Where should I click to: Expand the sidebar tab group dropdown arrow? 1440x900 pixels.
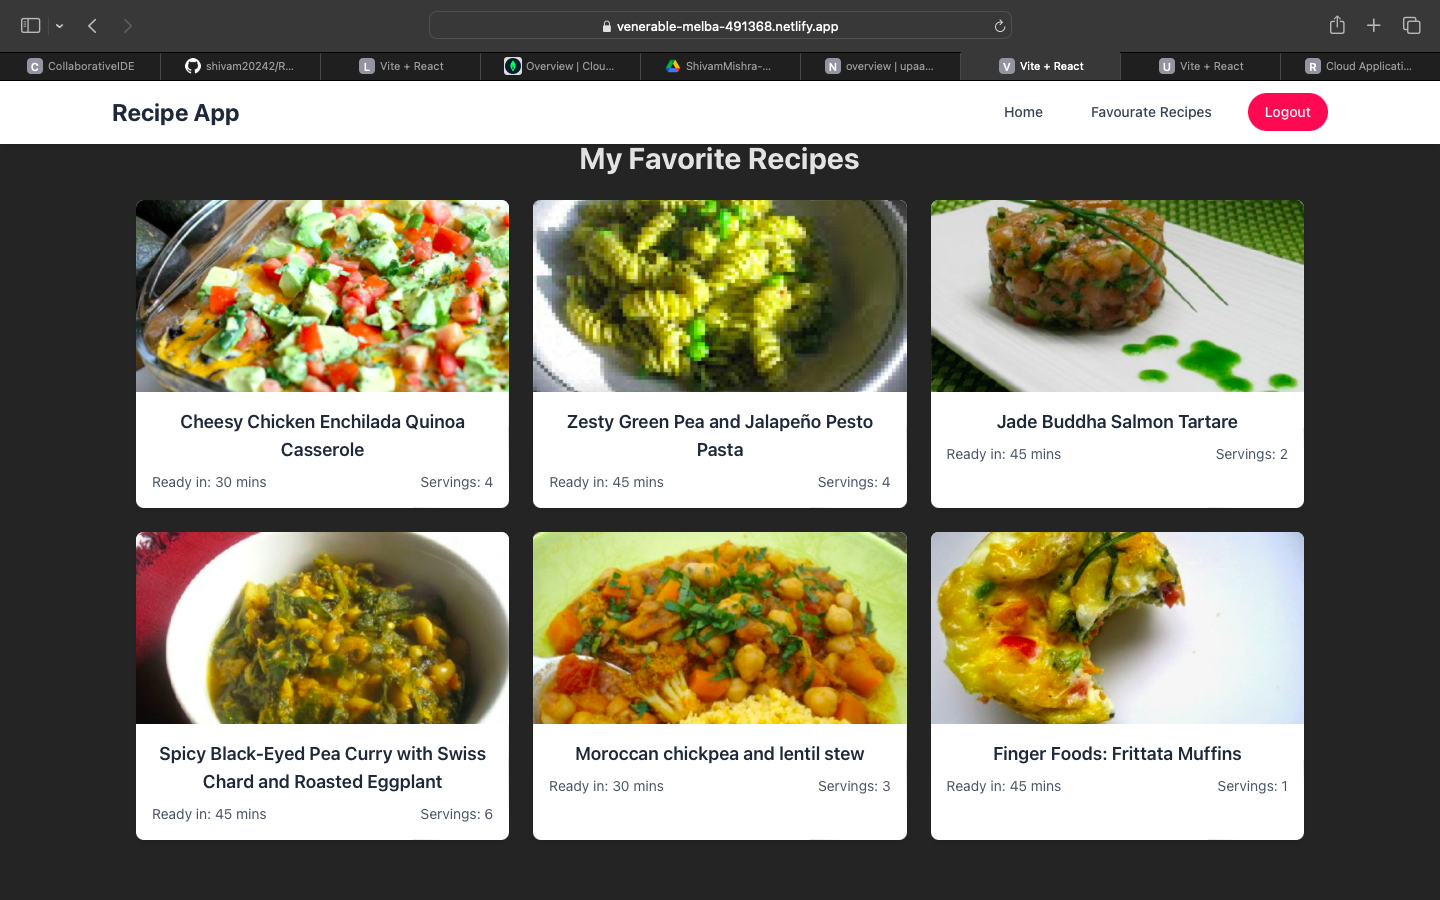click(60, 26)
